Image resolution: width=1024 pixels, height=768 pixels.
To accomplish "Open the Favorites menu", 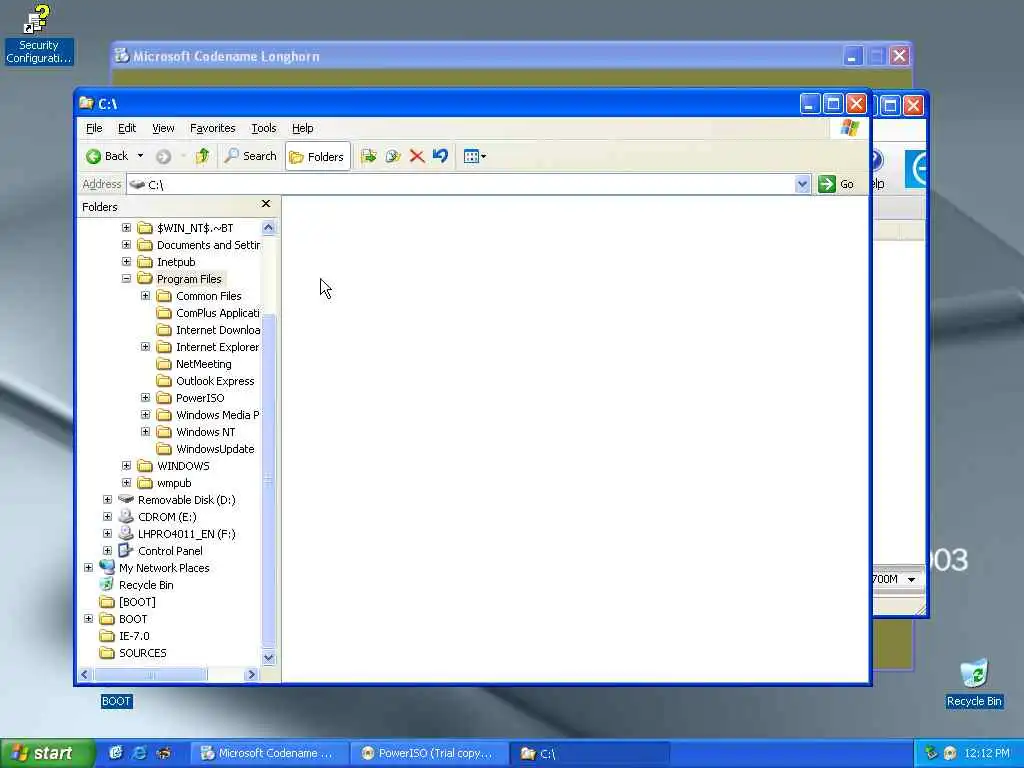I will point(212,128).
